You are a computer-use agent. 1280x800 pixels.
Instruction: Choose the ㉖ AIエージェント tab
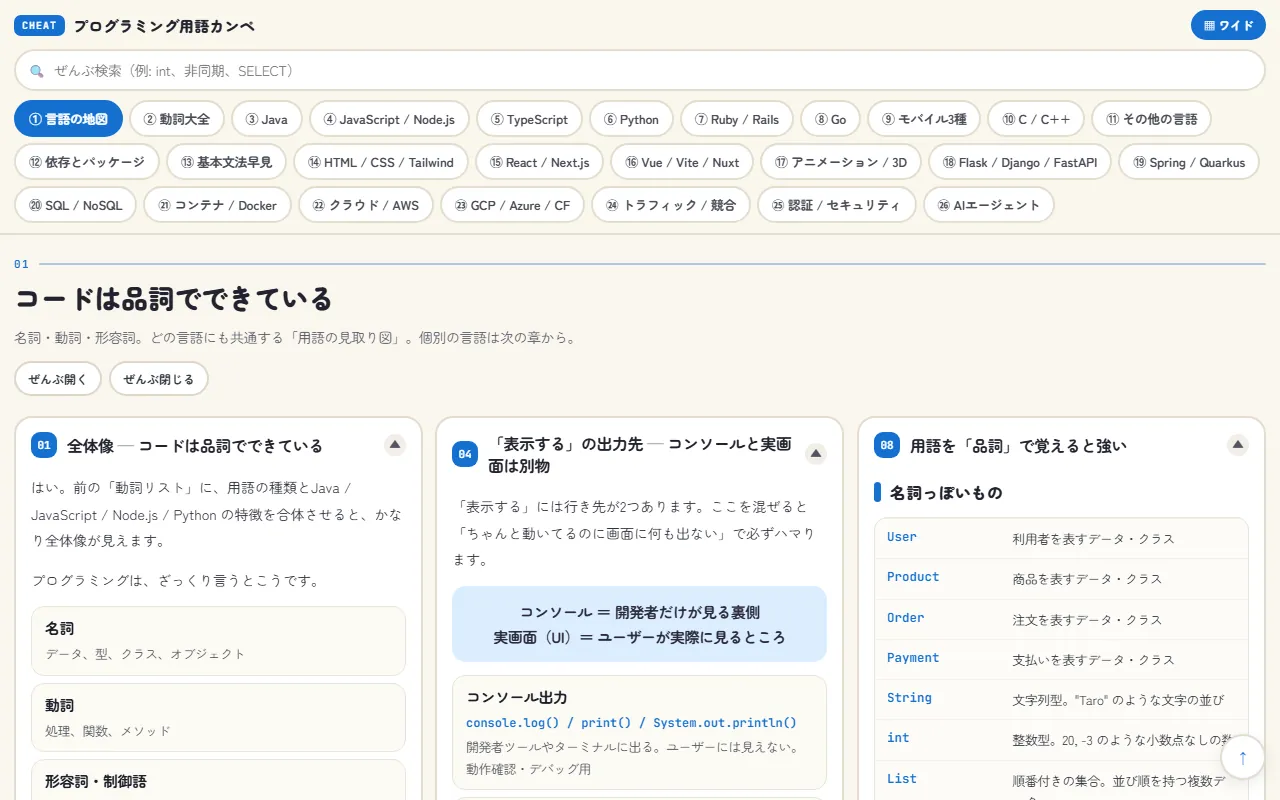coord(989,205)
